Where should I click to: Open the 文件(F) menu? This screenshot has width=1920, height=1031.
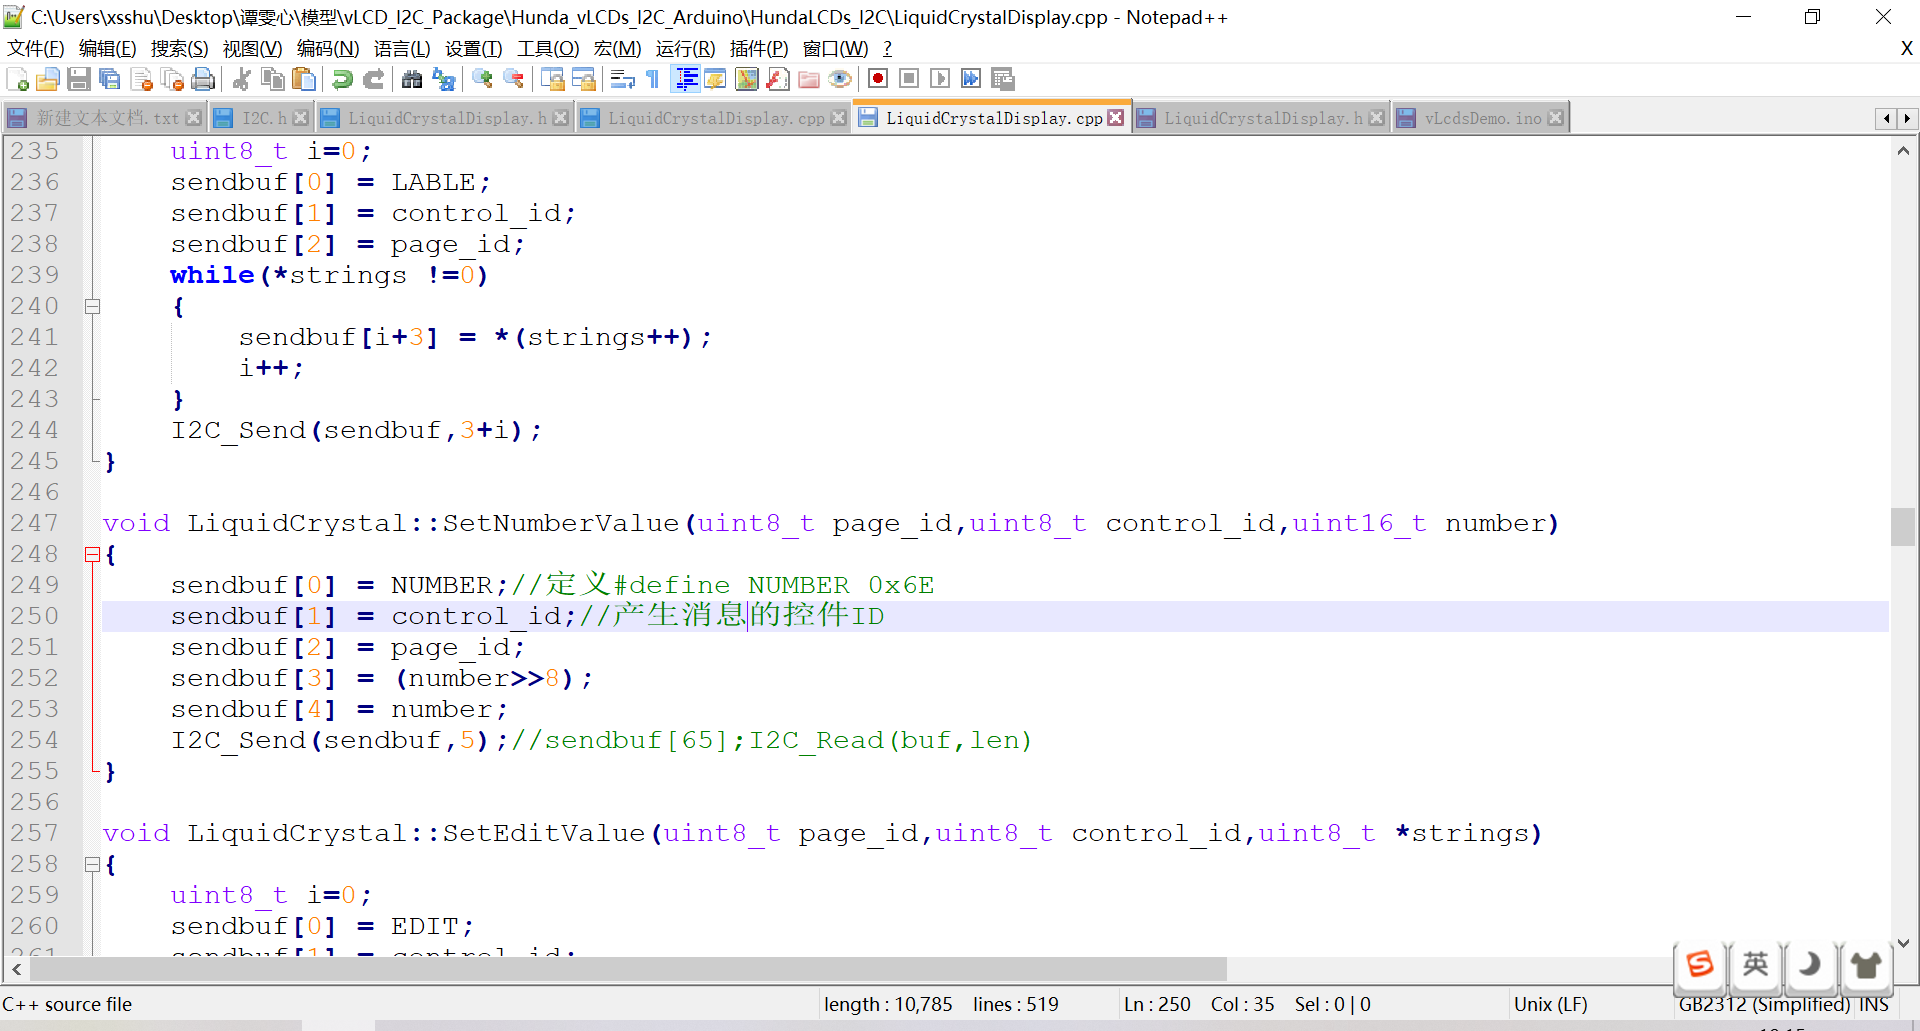36,48
